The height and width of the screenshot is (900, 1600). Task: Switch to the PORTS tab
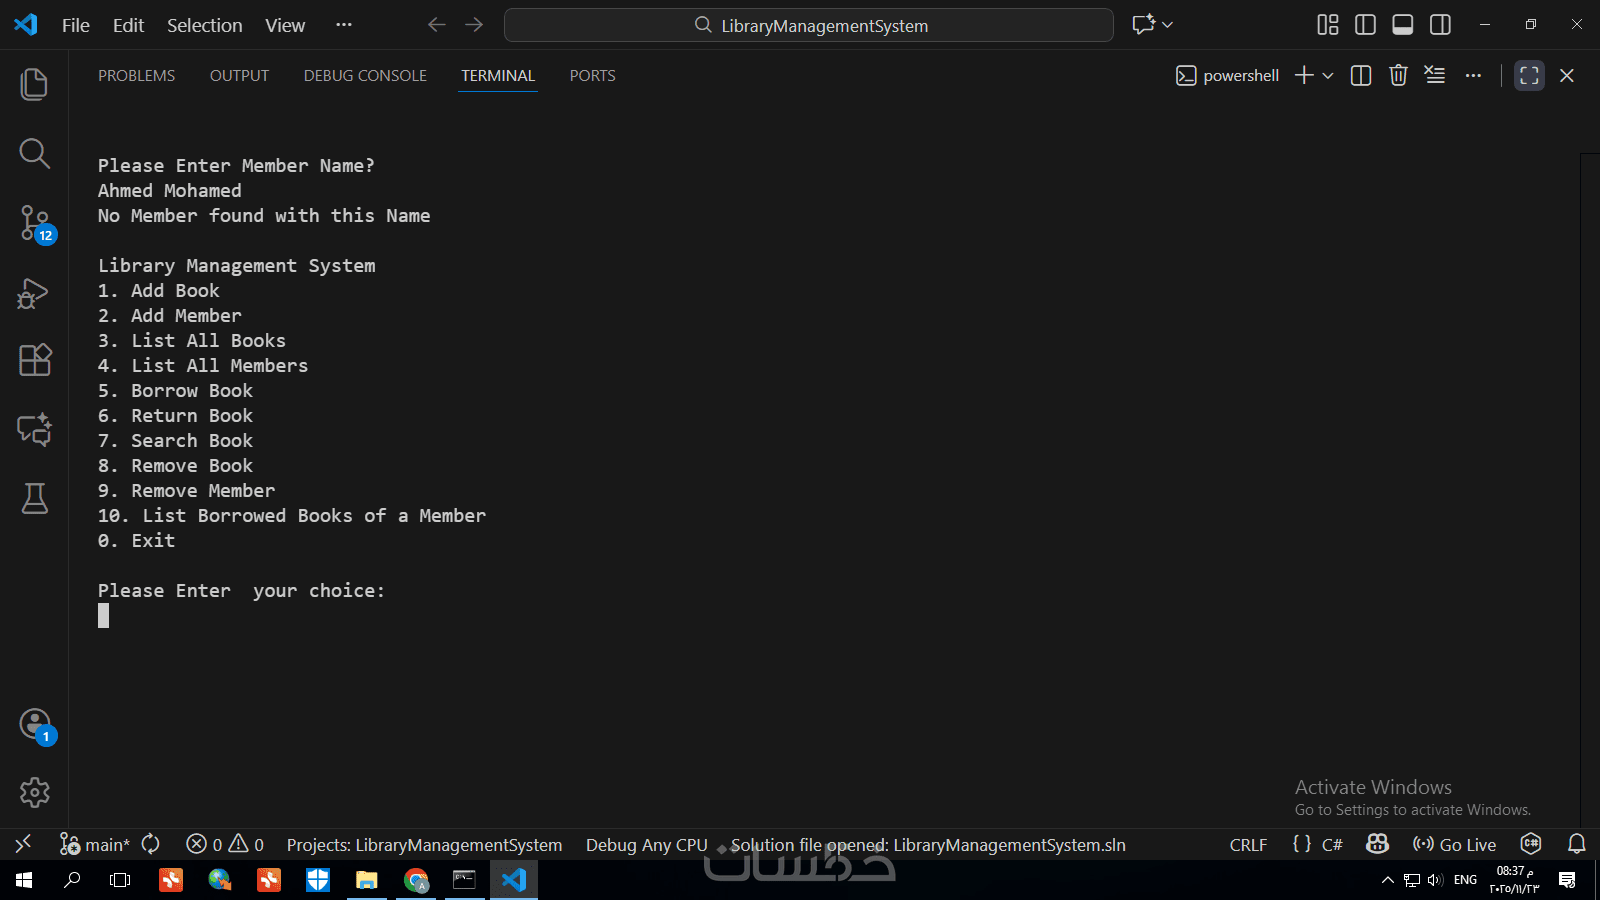tap(592, 75)
